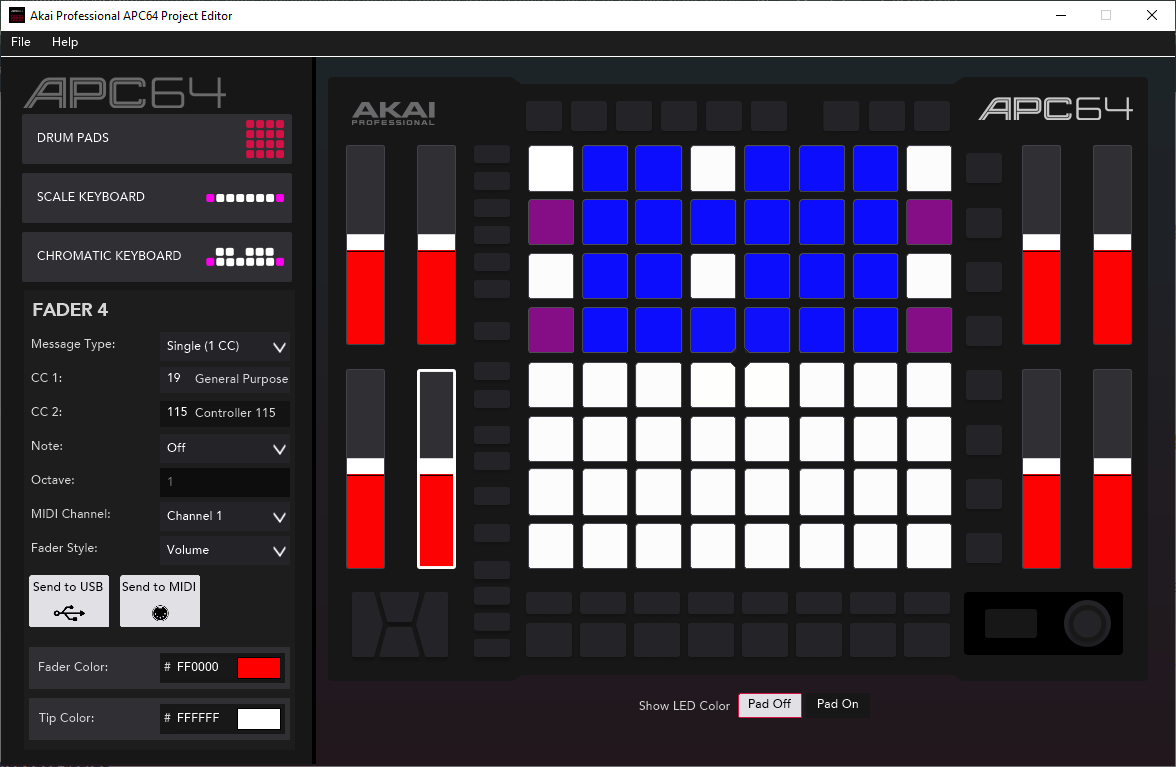Click the AKAI Professional logo
The image size is (1176, 767).
[x=393, y=112]
